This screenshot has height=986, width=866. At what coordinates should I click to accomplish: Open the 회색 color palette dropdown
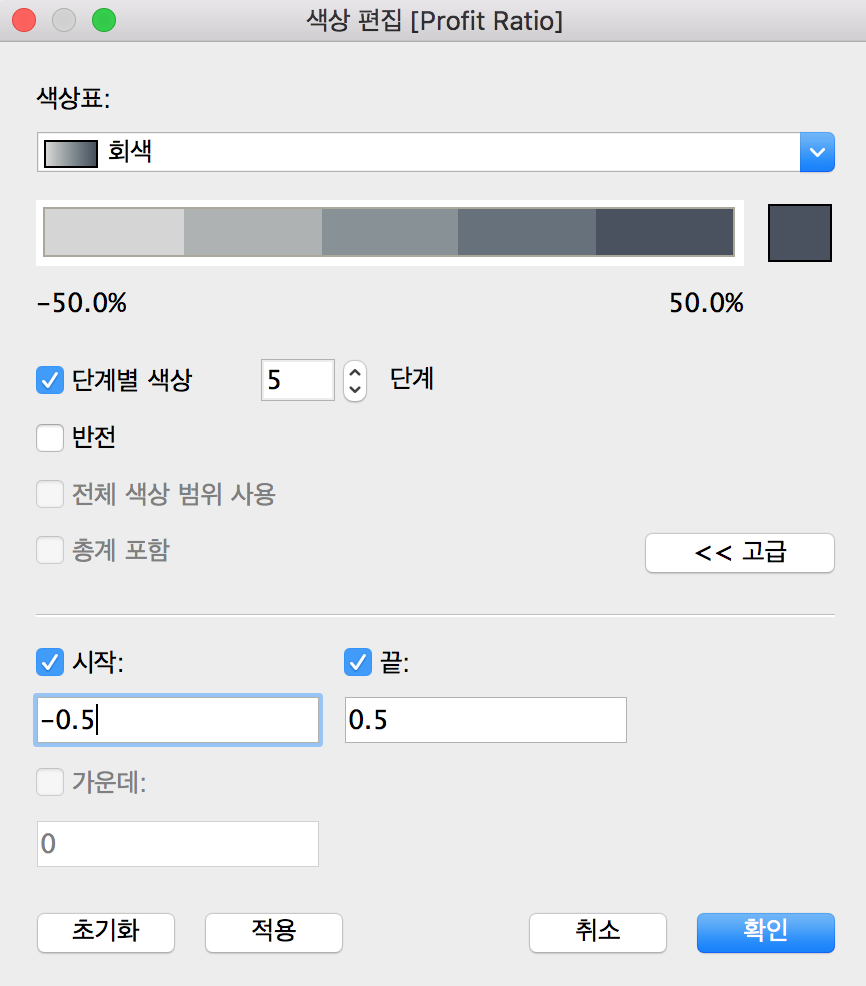point(435,152)
